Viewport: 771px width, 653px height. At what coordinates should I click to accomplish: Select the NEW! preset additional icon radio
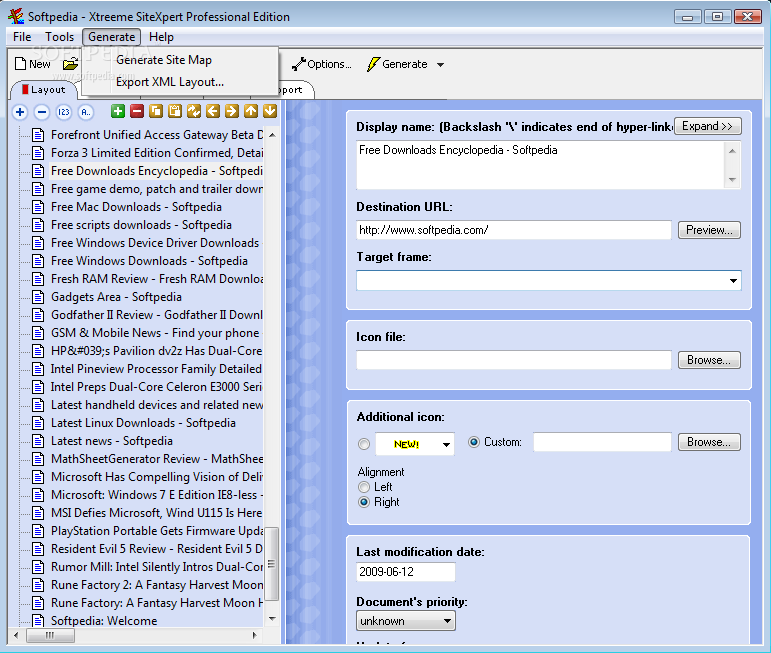[x=364, y=444]
